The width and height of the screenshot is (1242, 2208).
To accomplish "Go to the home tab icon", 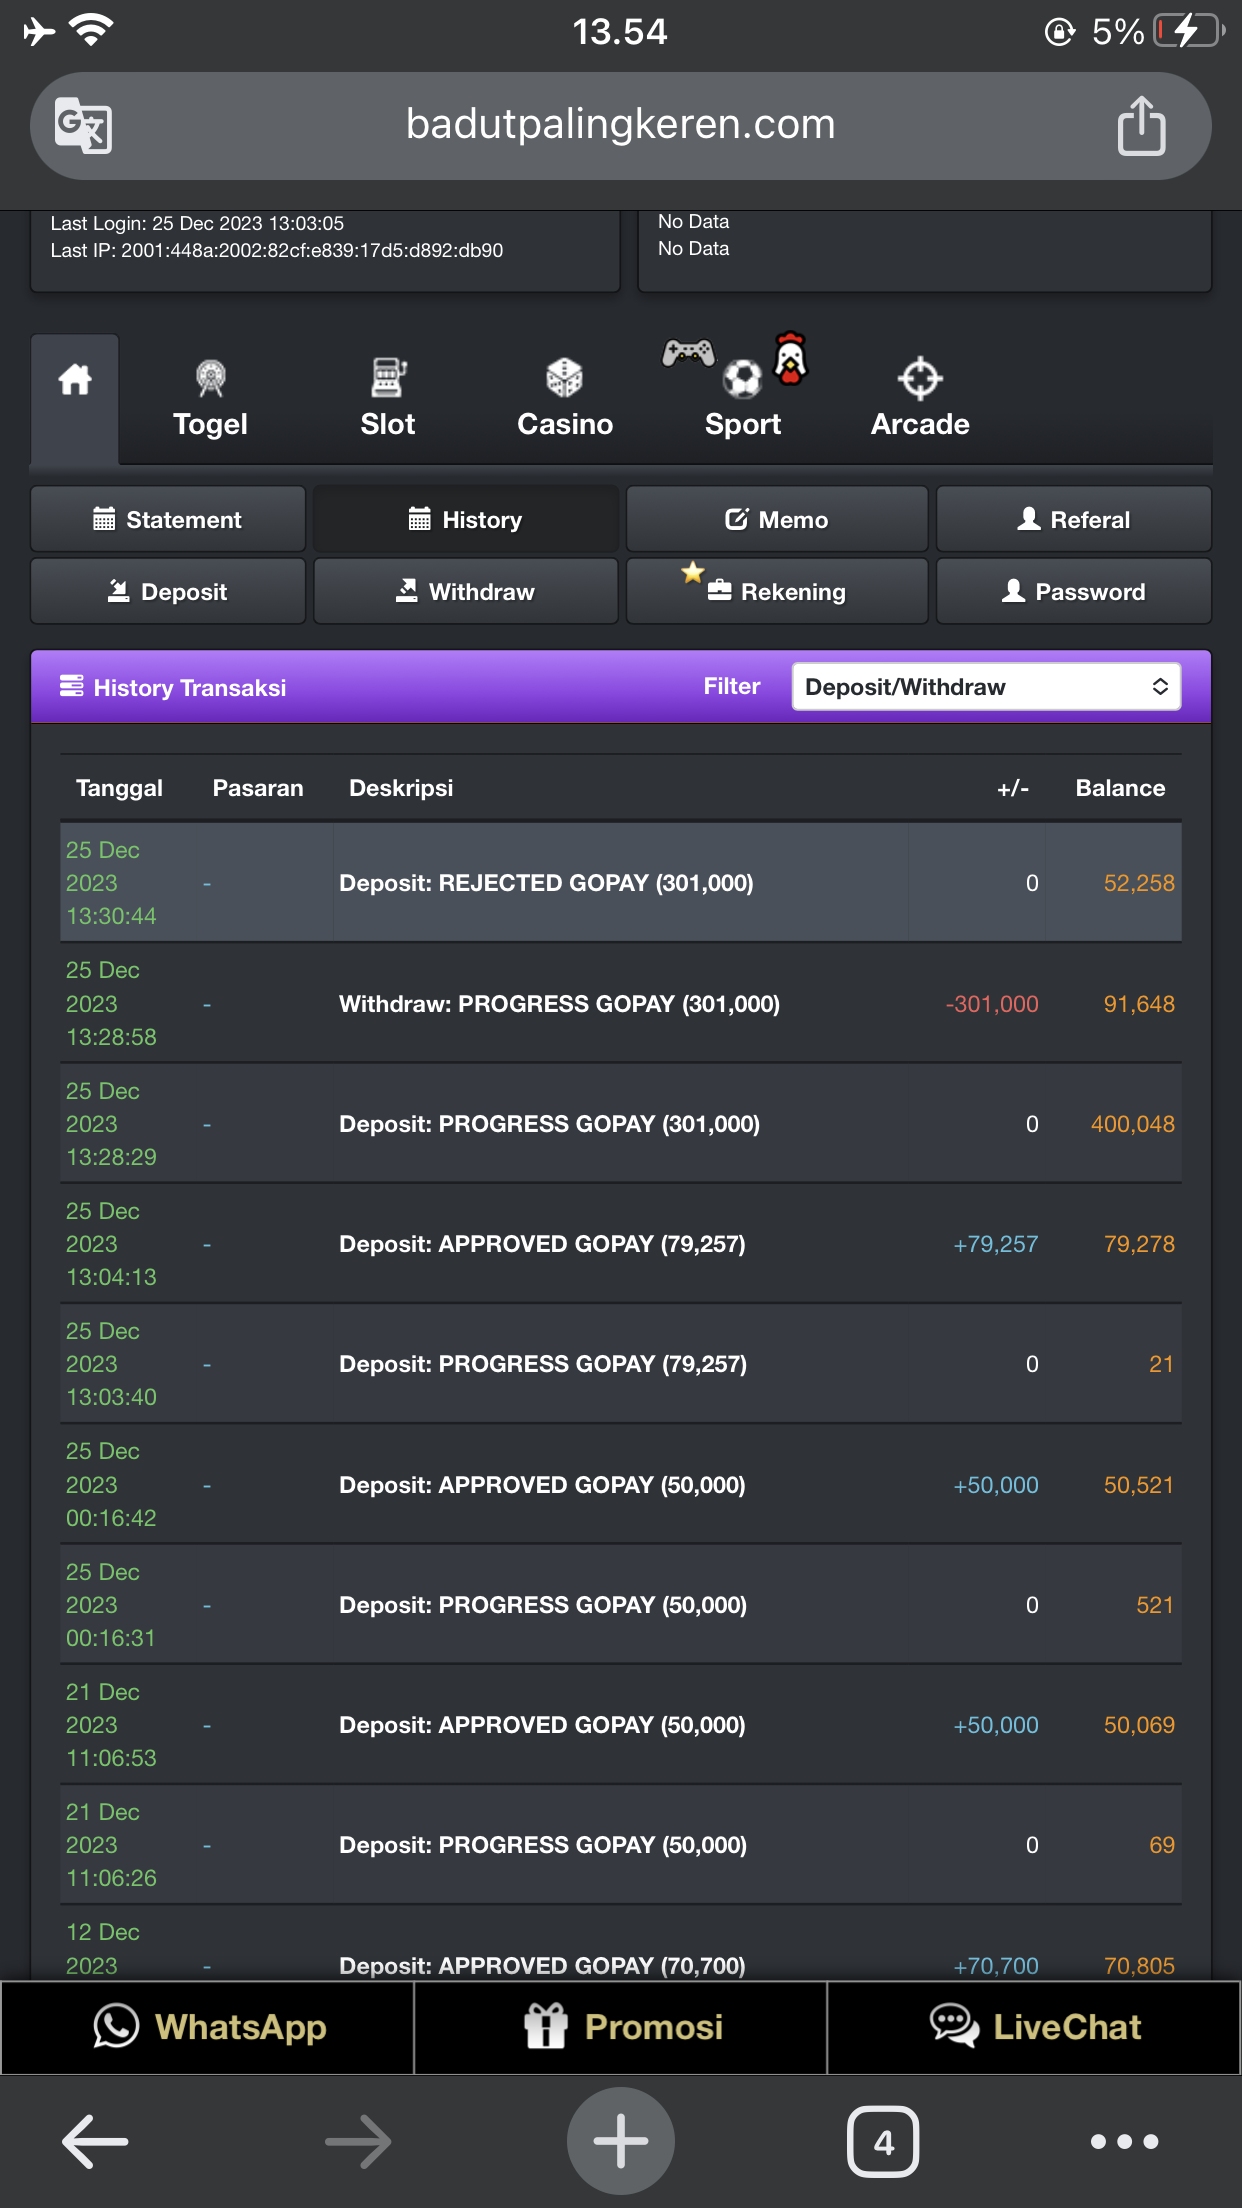I will pos(75,381).
